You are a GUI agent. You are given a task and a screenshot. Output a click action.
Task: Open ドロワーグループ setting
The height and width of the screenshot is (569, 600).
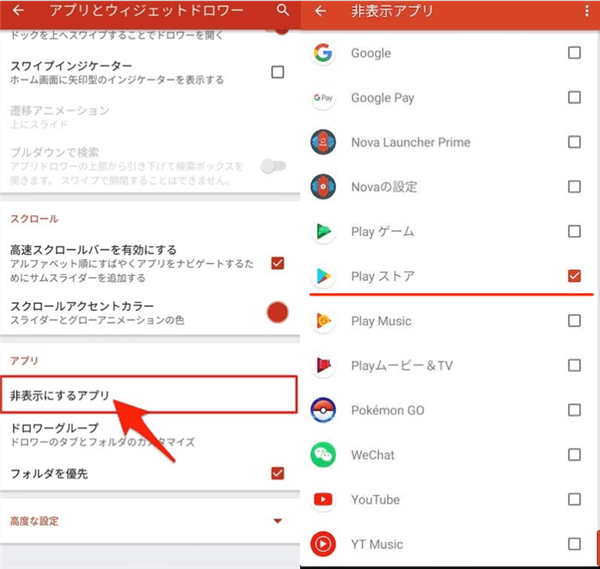(150, 434)
